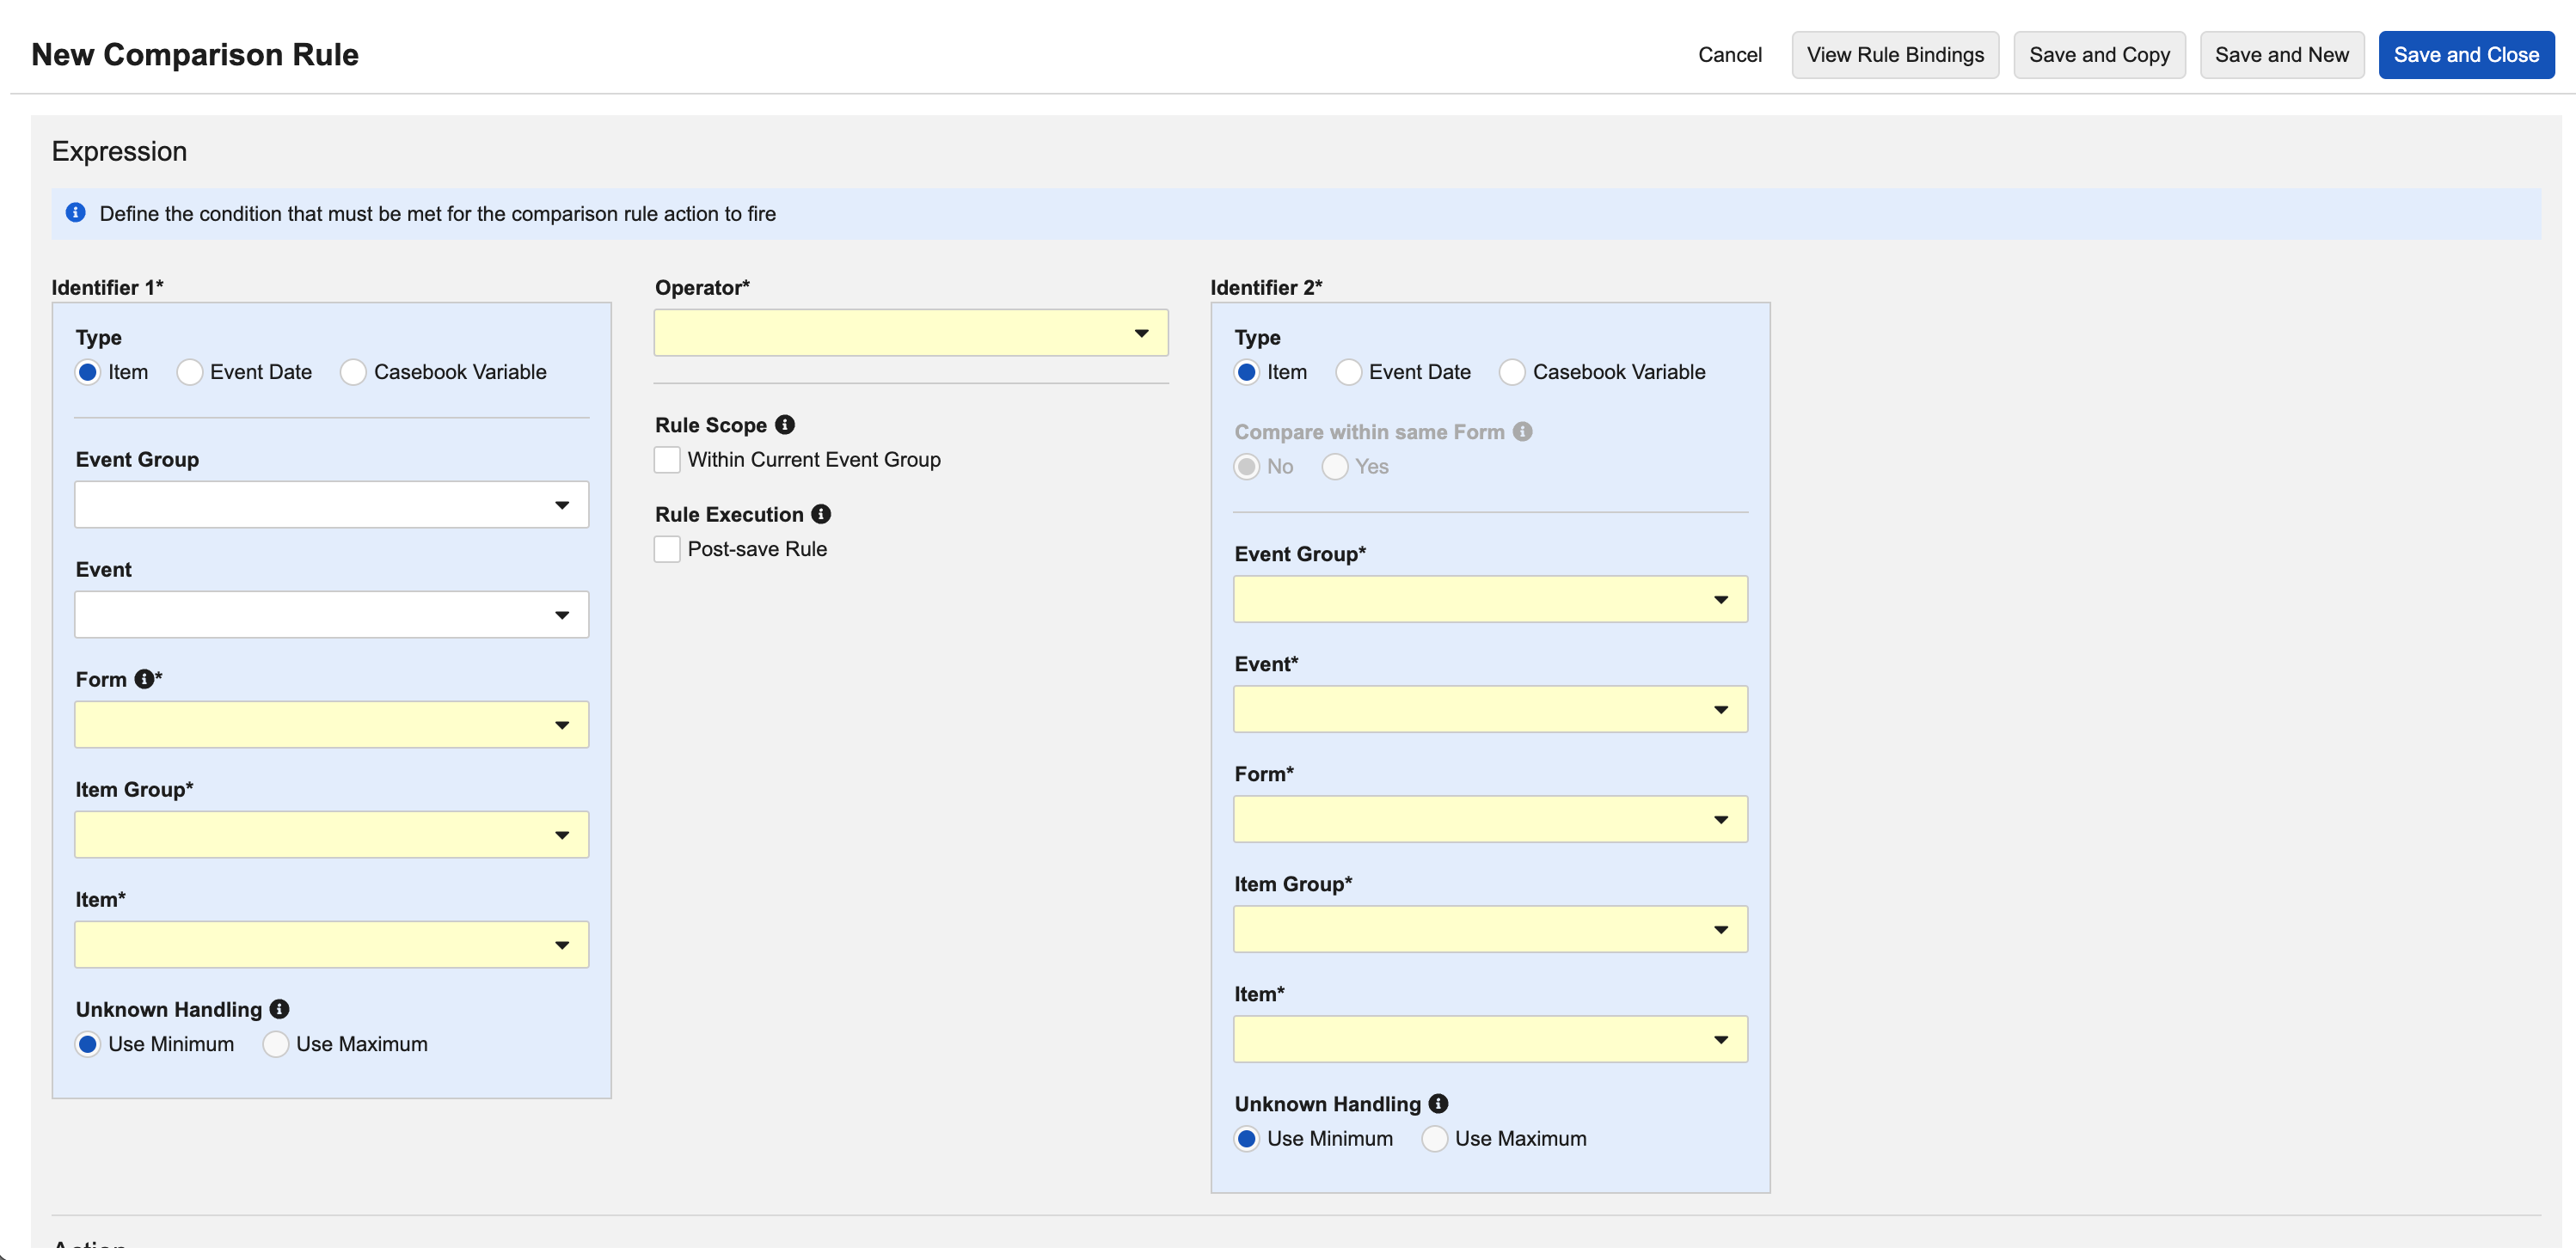This screenshot has width=2576, height=1260.
Task: Click blue info icon in Expression banner
Action: (75, 213)
